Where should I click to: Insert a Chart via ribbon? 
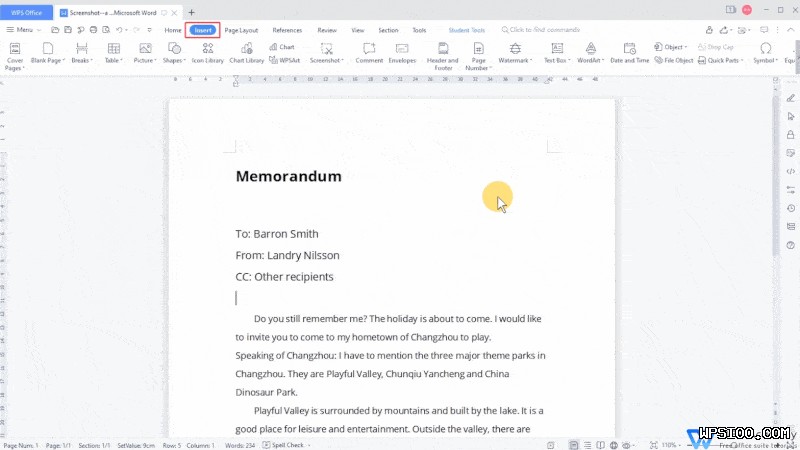click(281, 47)
